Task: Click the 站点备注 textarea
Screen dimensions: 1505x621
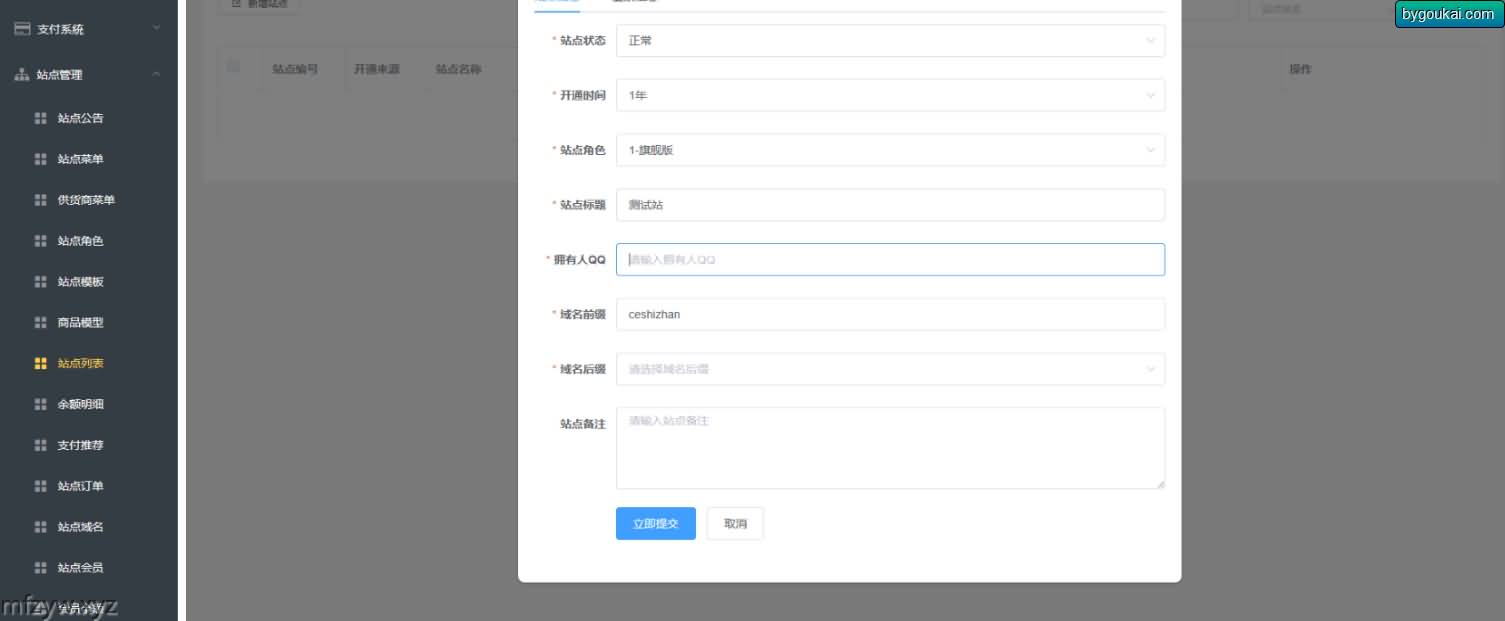Action: pos(890,448)
